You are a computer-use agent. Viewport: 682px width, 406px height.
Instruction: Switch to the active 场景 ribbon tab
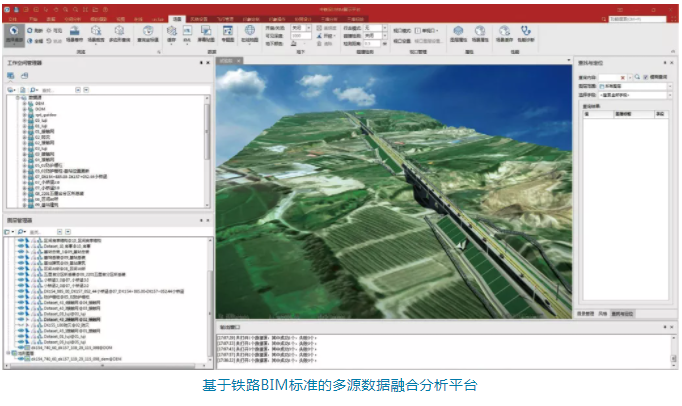[177, 19]
